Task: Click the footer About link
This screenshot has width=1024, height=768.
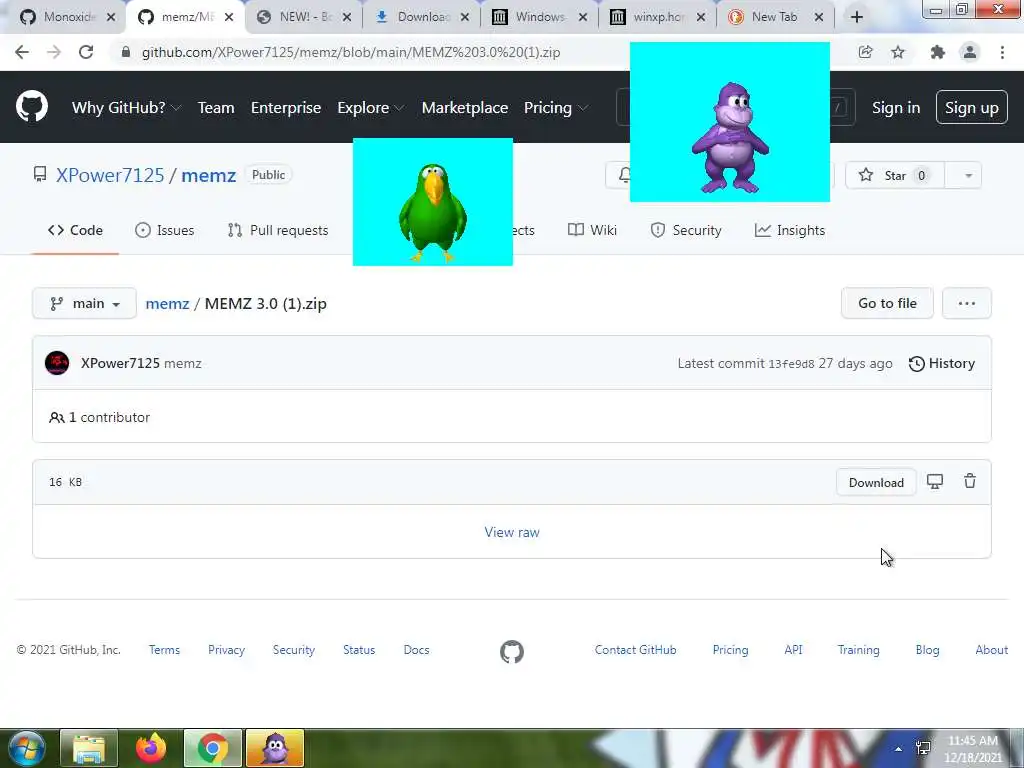Action: tap(991, 650)
